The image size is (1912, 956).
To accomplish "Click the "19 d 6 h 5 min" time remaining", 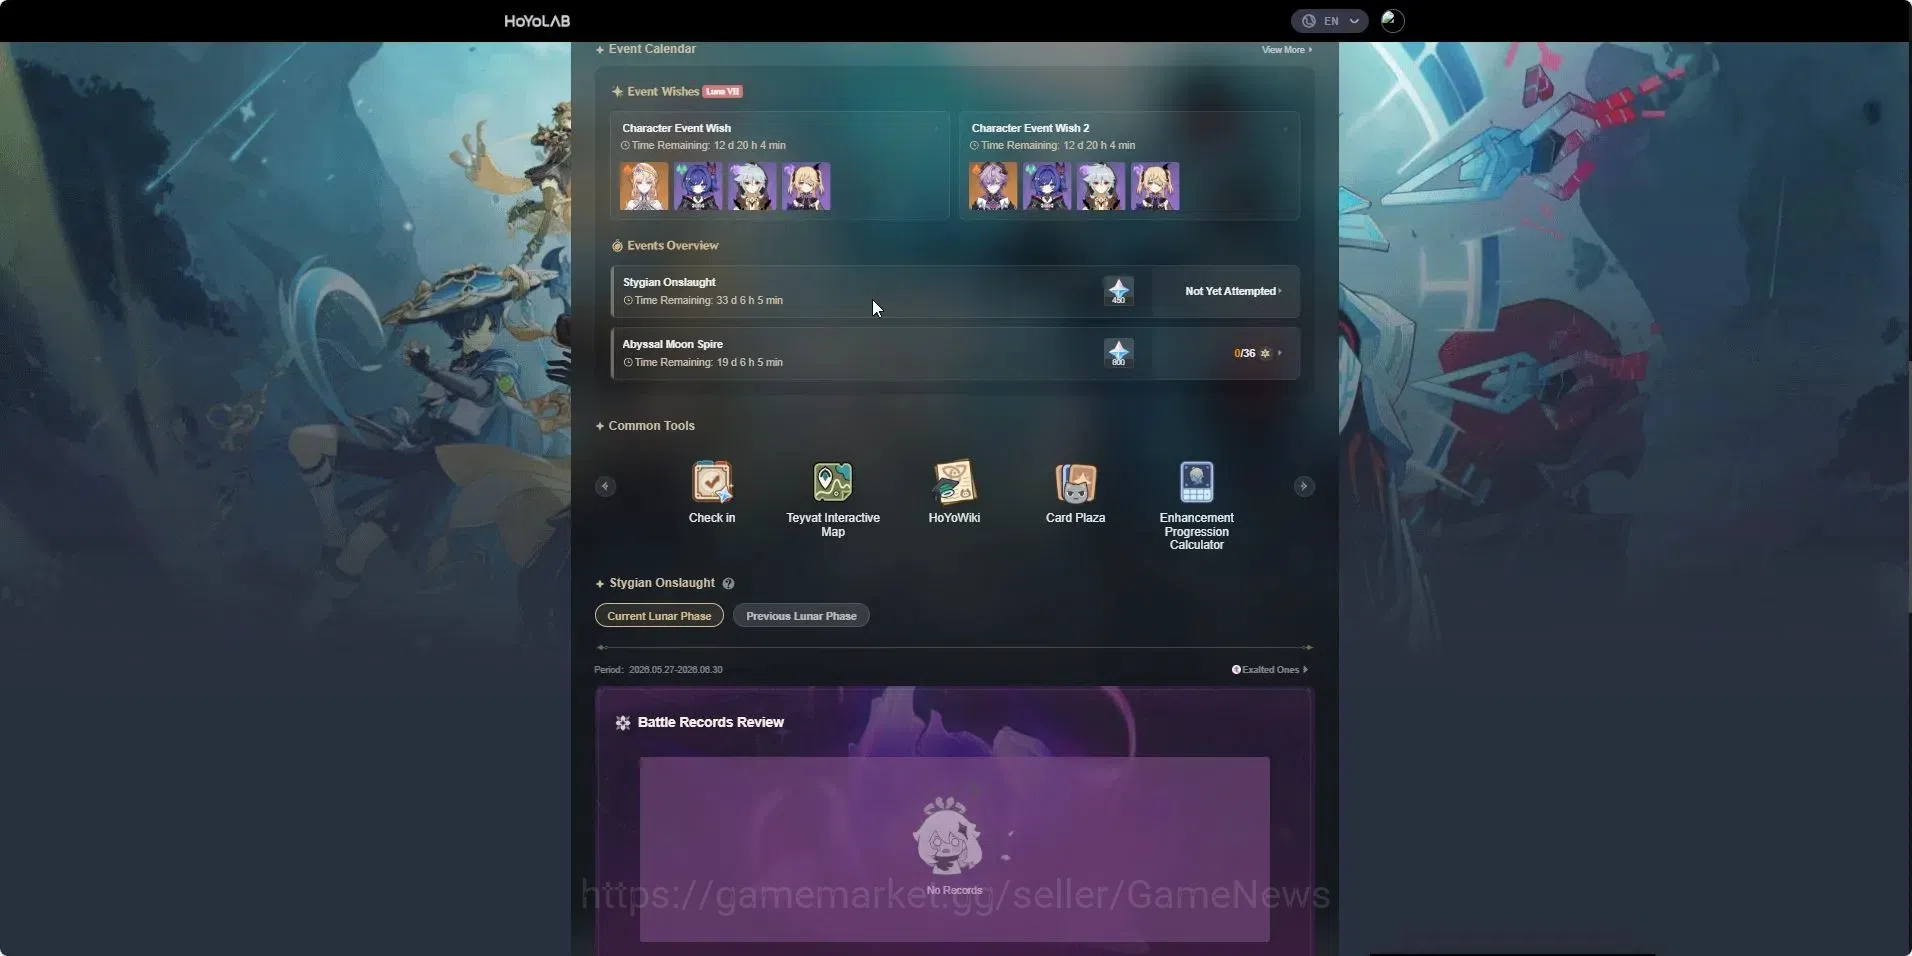I will pos(749,362).
